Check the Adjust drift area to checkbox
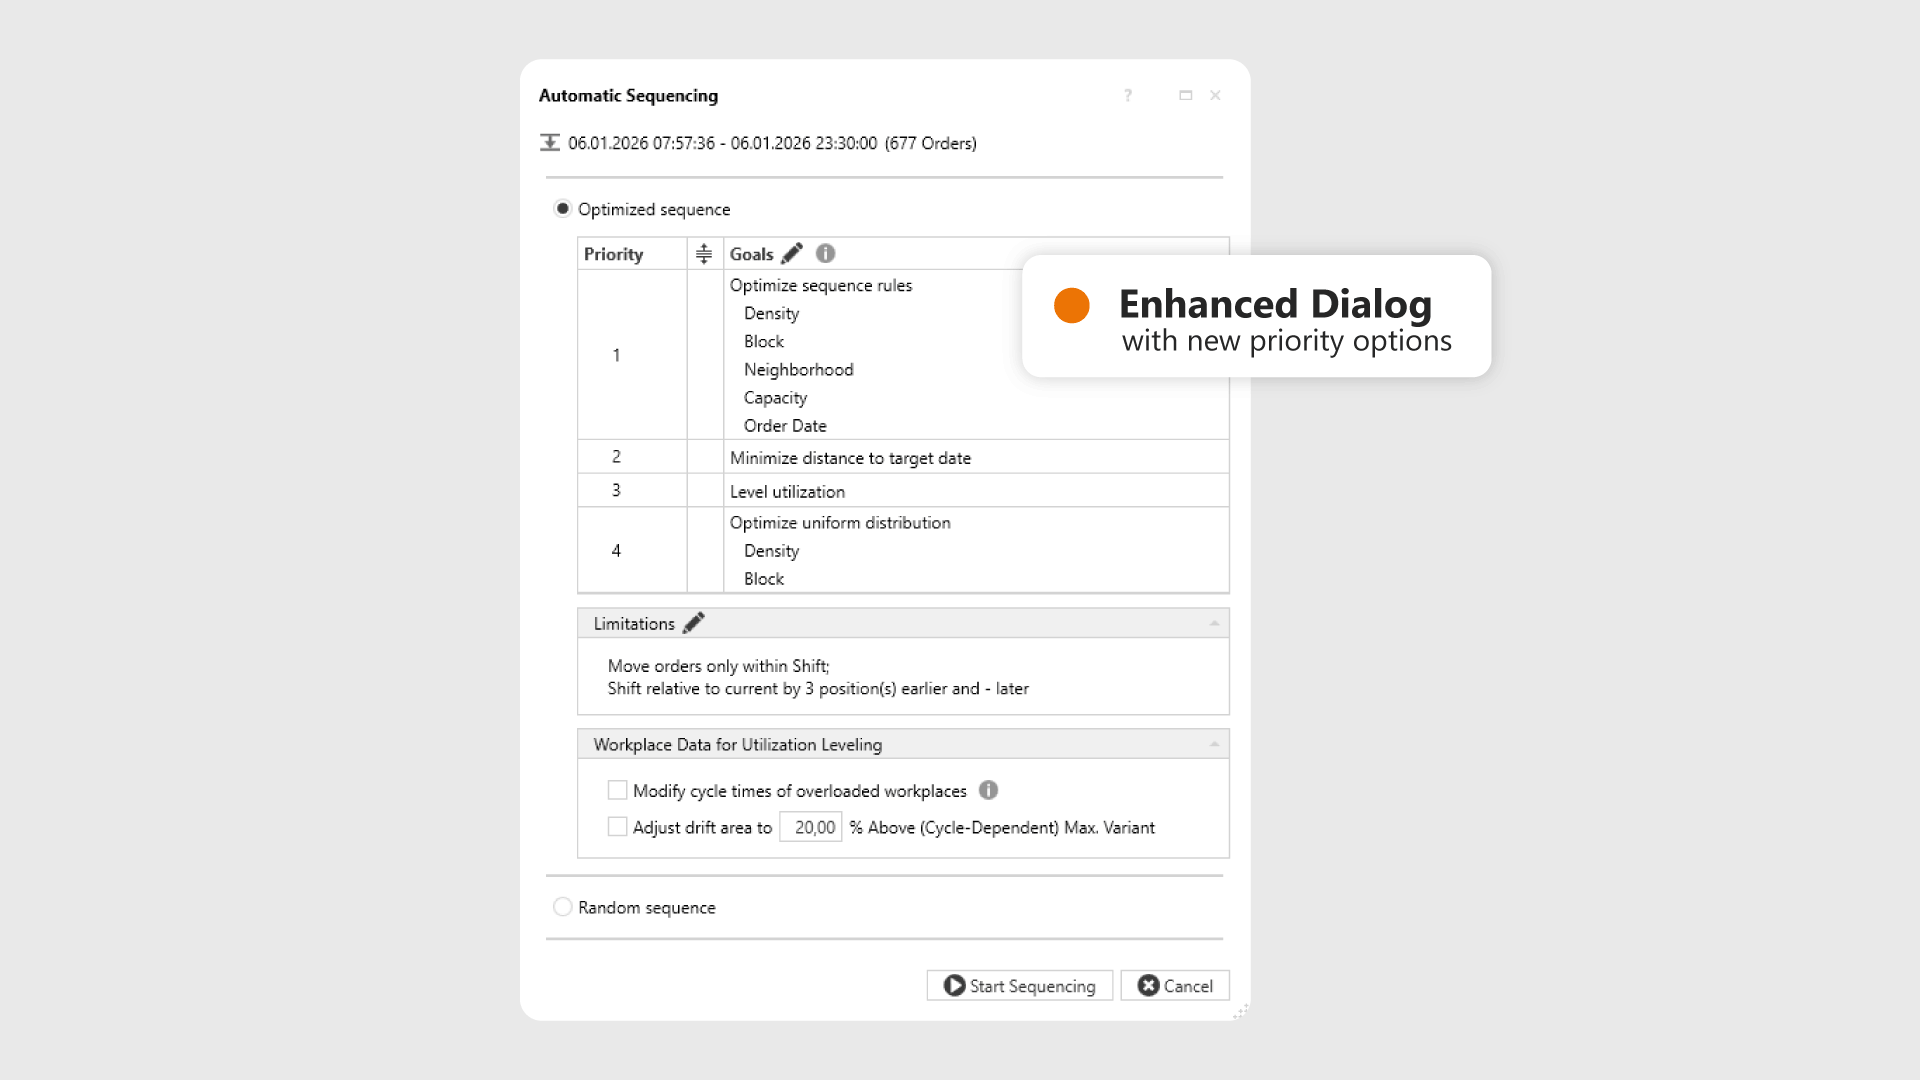 click(x=618, y=827)
